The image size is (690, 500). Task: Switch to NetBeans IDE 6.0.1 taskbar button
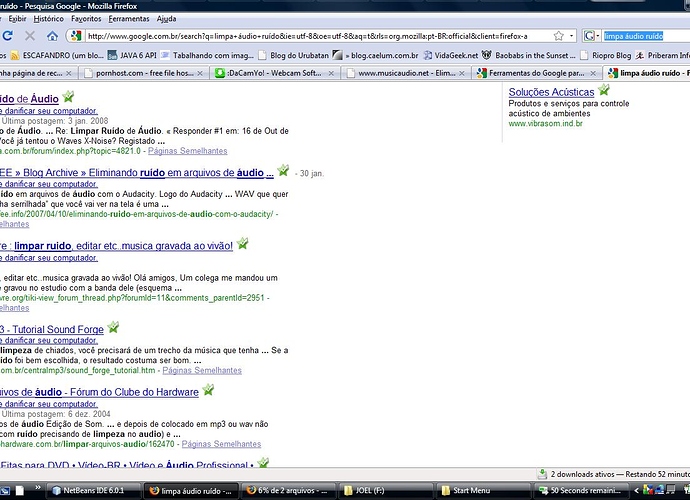(93, 490)
